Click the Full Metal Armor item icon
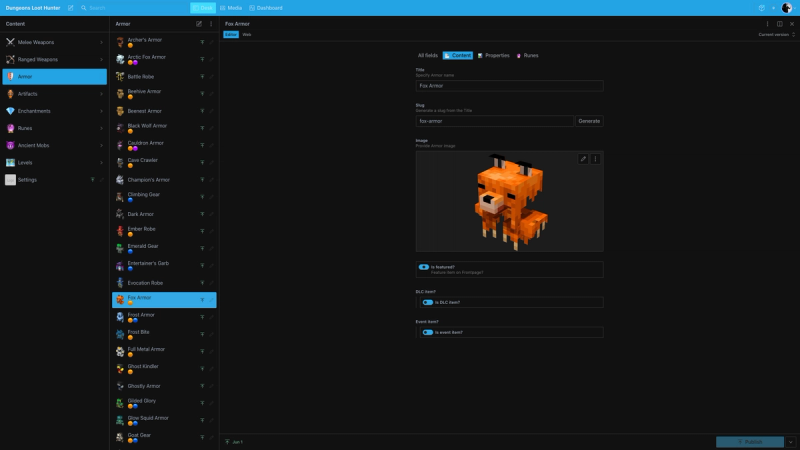The height and width of the screenshot is (450, 800). click(x=120, y=352)
